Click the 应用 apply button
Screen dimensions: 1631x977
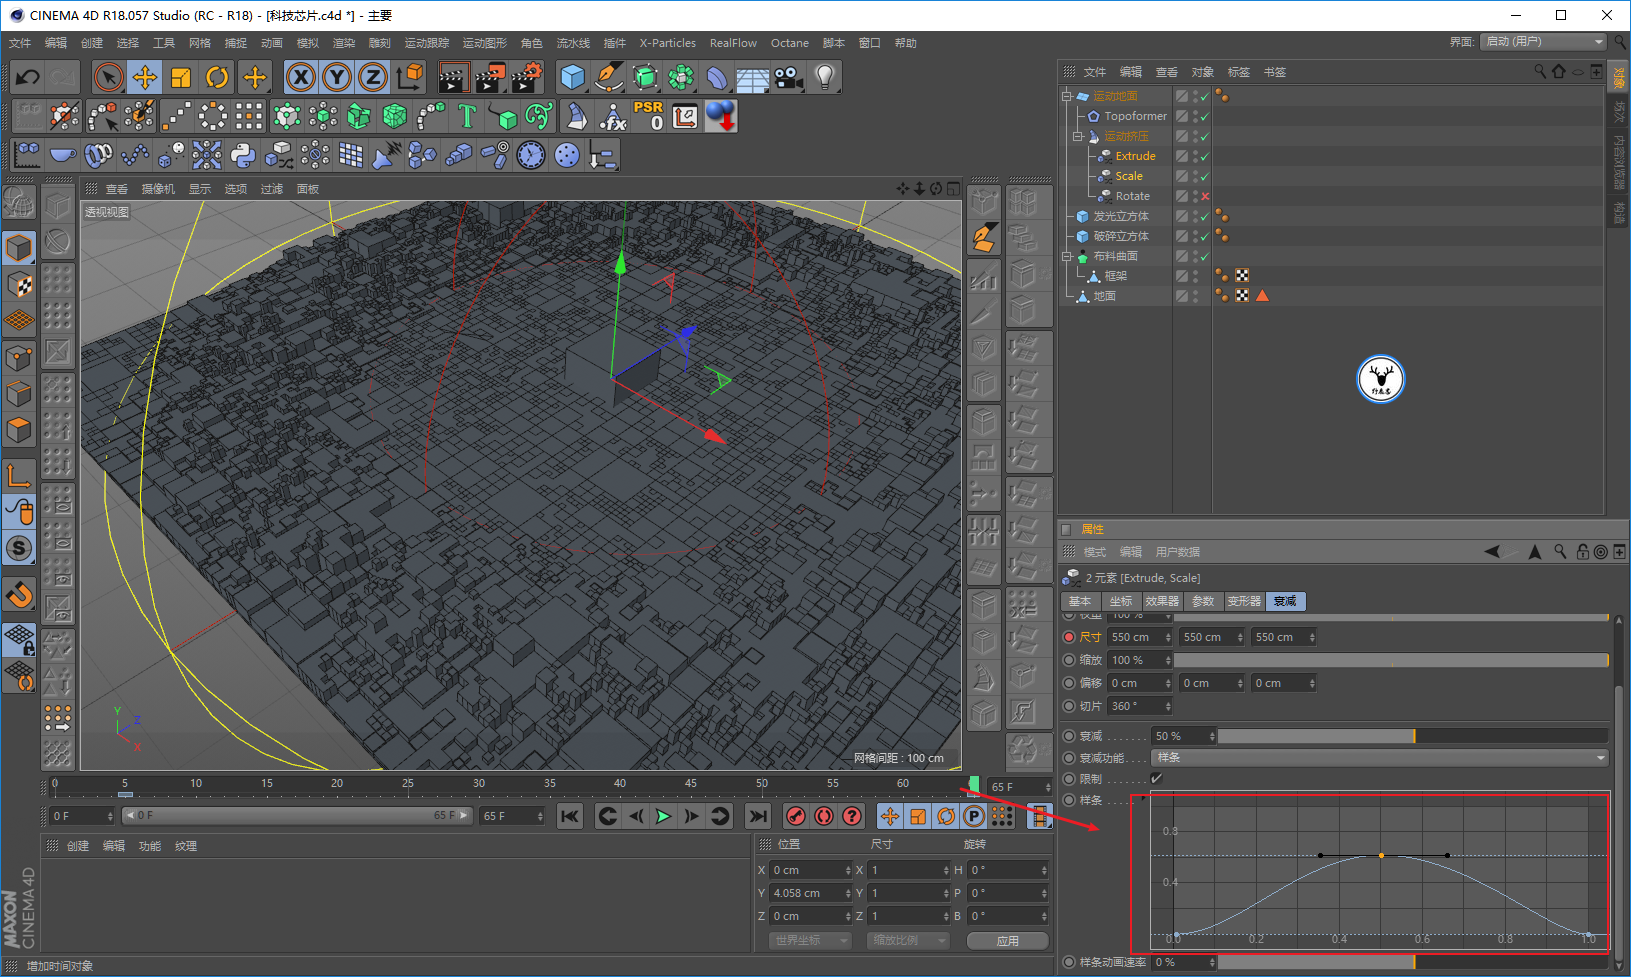pyautogui.click(x=1007, y=941)
